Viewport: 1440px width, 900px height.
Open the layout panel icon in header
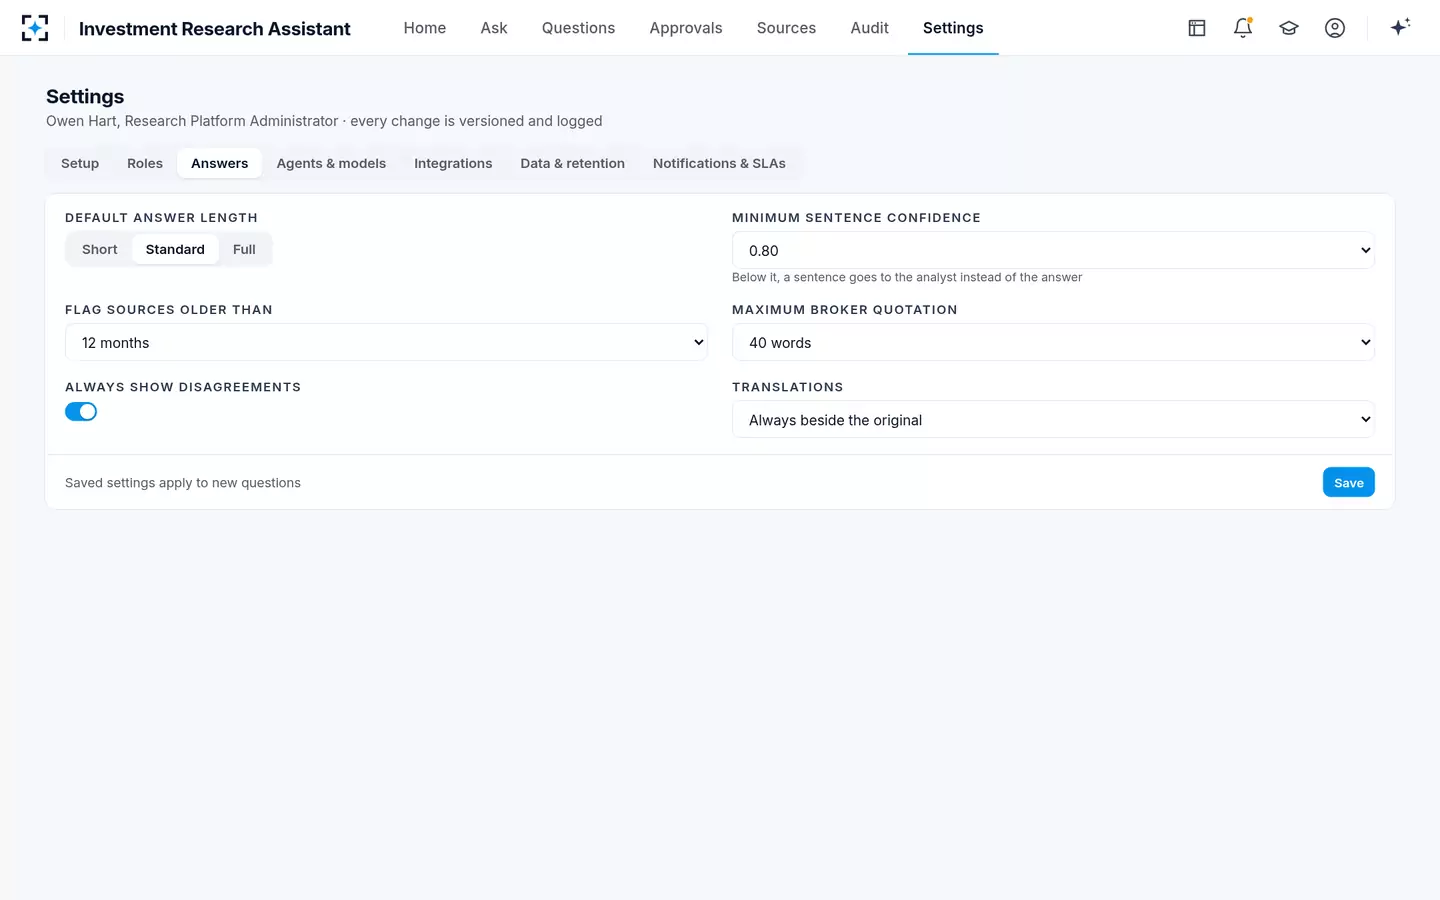click(1197, 28)
